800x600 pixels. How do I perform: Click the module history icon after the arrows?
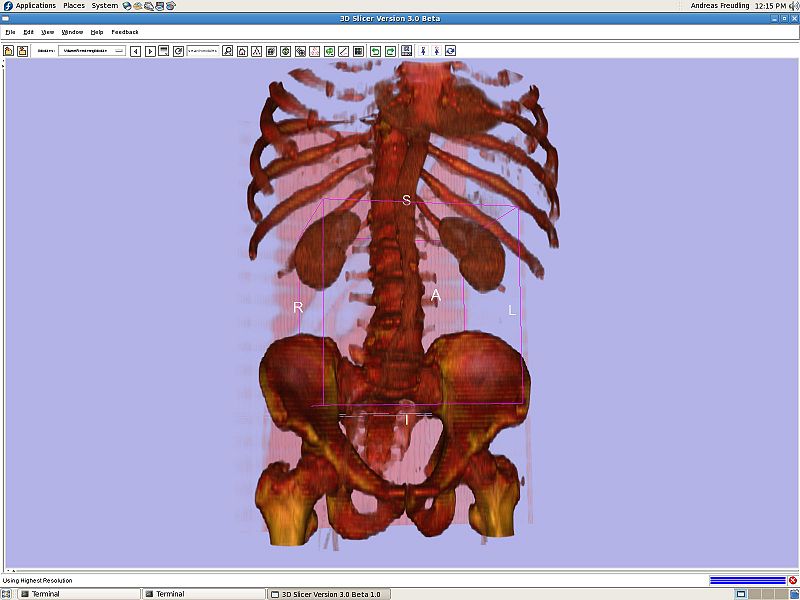[x=164, y=51]
